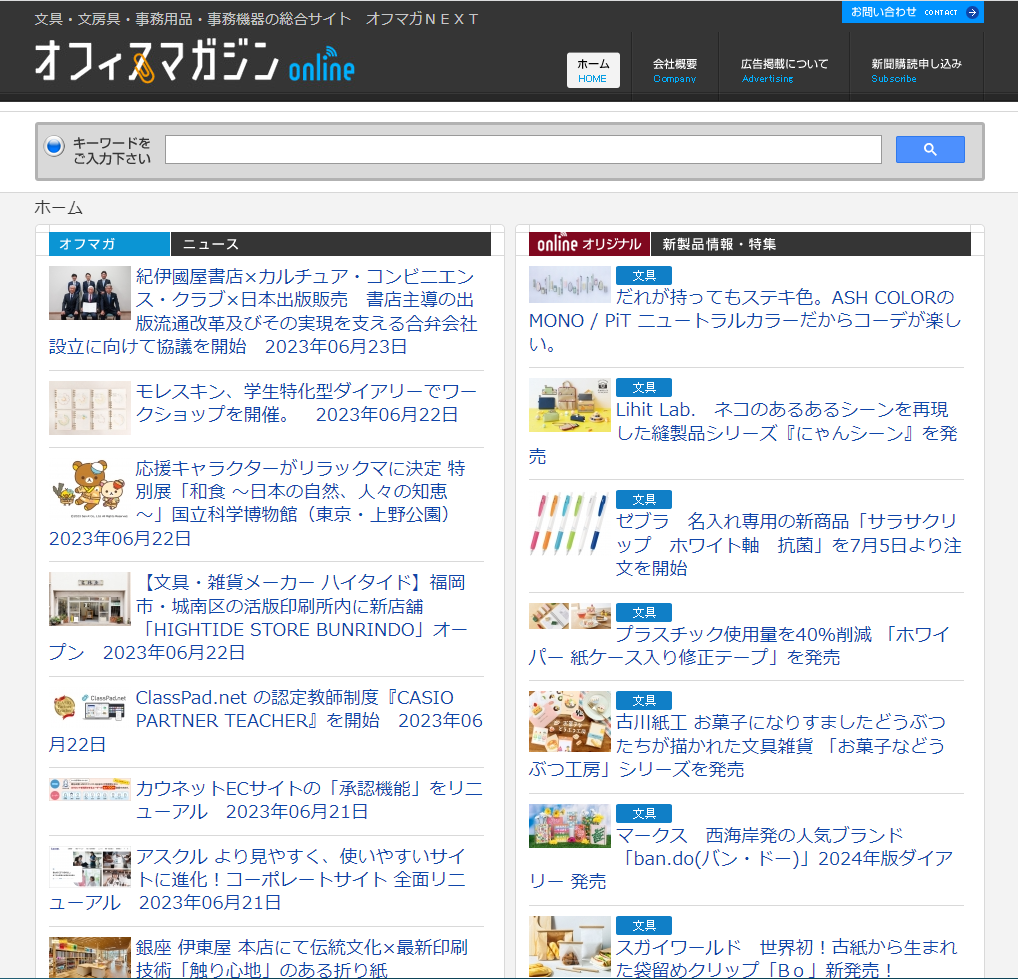
Task: Click the Rilakkuma character thumbnail
Action: point(90,490)
